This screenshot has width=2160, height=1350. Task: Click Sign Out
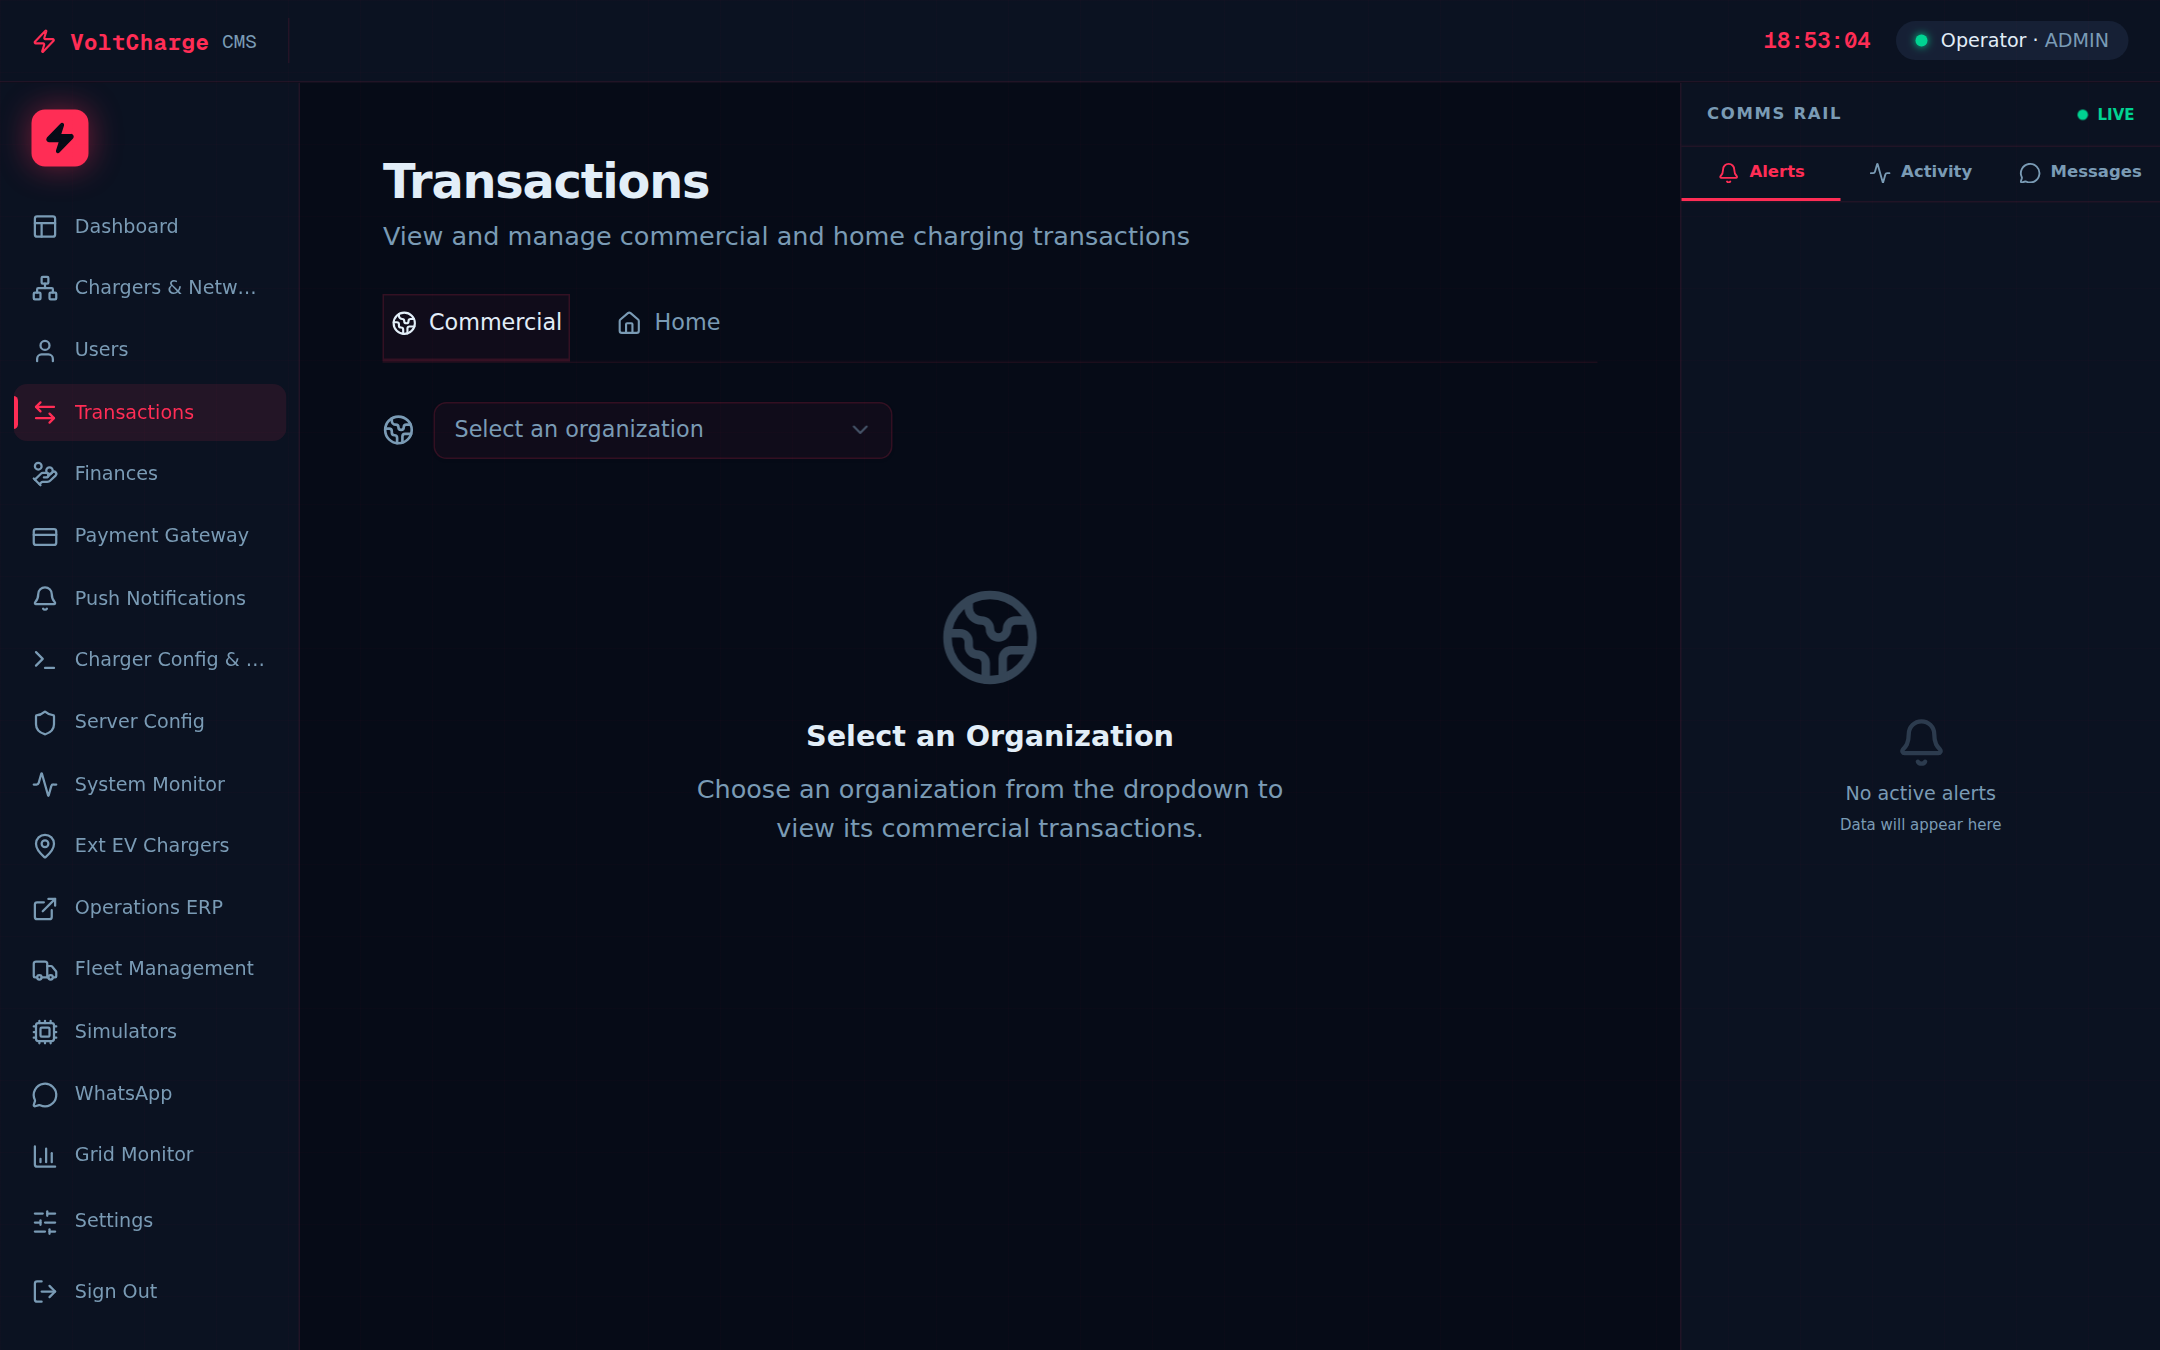pos(115,1291)
